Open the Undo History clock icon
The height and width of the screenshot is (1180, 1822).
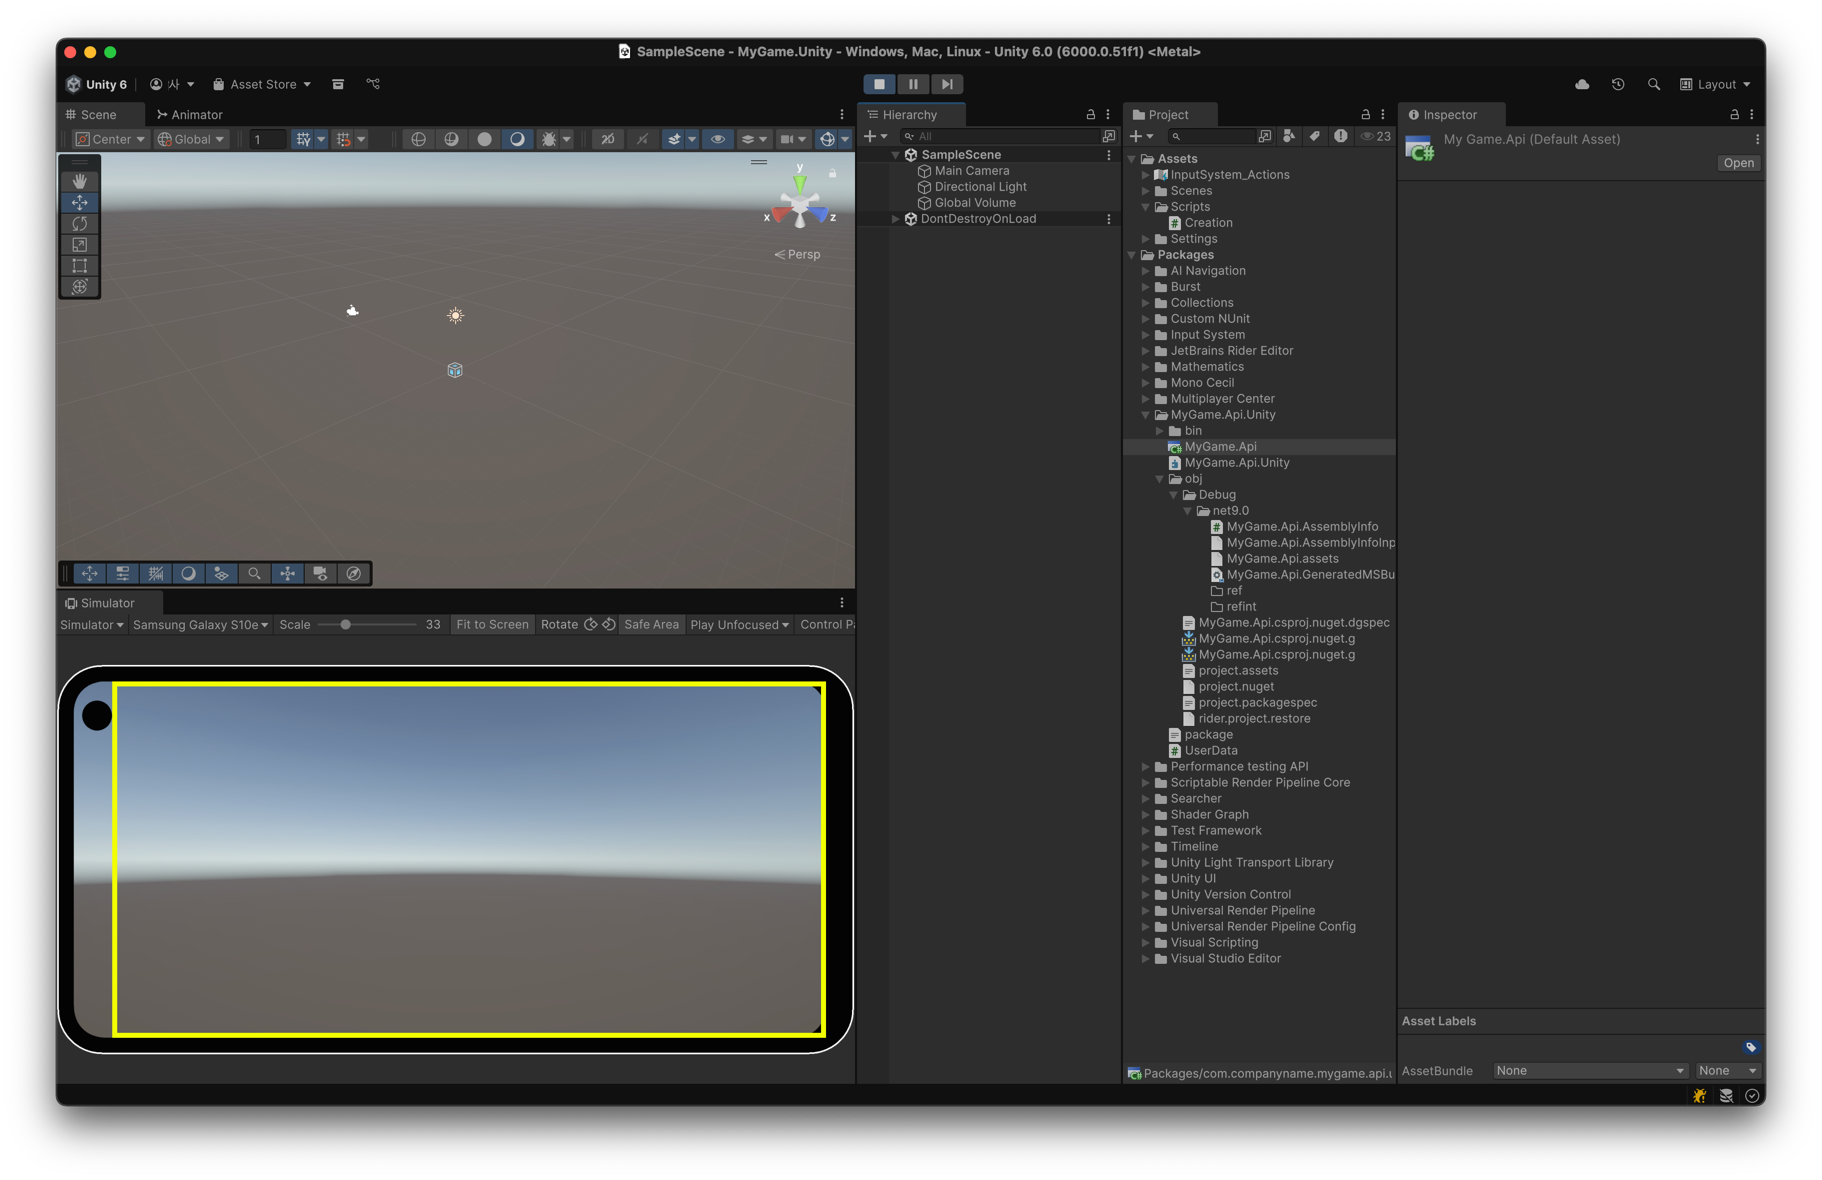click(x=1618, y=84)
